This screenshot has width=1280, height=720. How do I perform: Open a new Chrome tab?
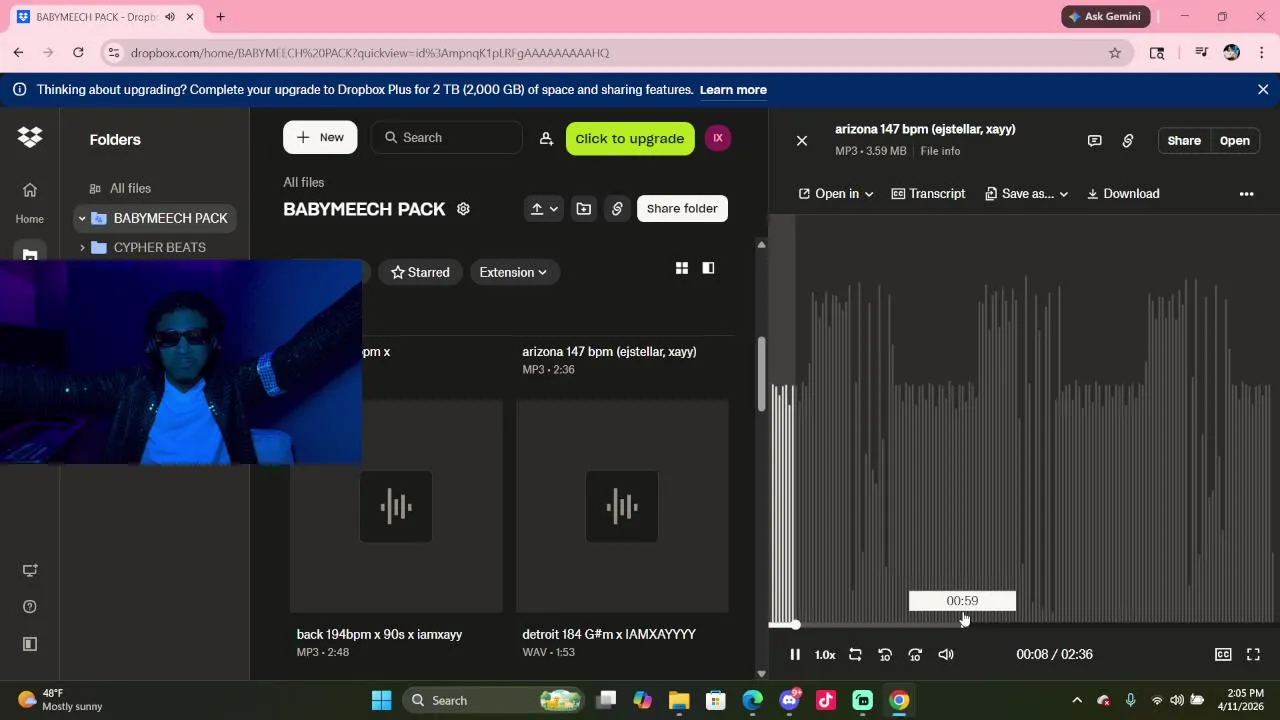[x=220, y=17]
